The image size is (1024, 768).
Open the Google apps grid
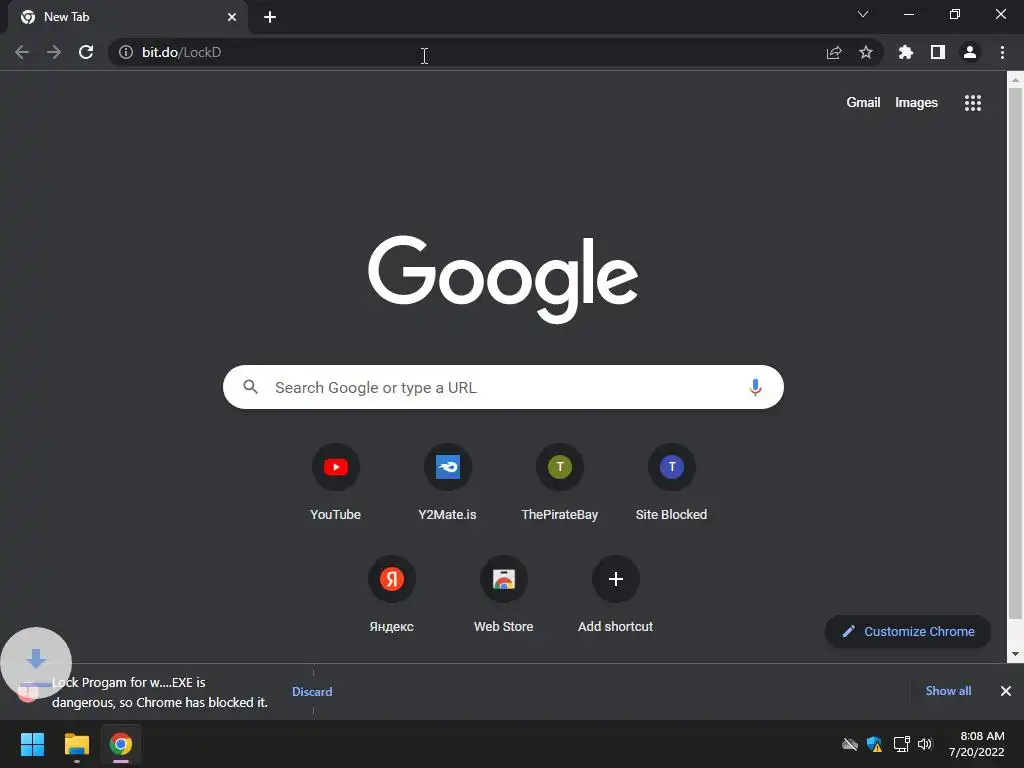[x=972, y=103]
